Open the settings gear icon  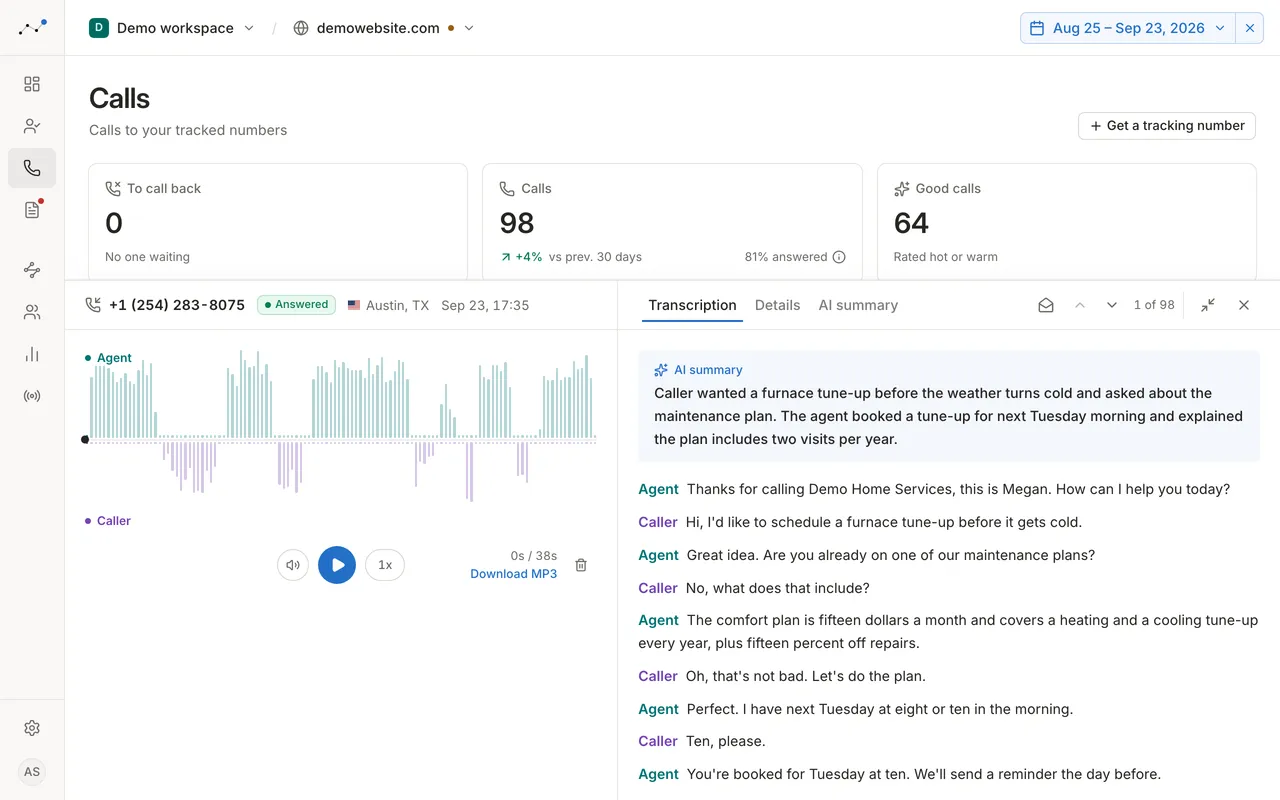(x=32, y=728)
